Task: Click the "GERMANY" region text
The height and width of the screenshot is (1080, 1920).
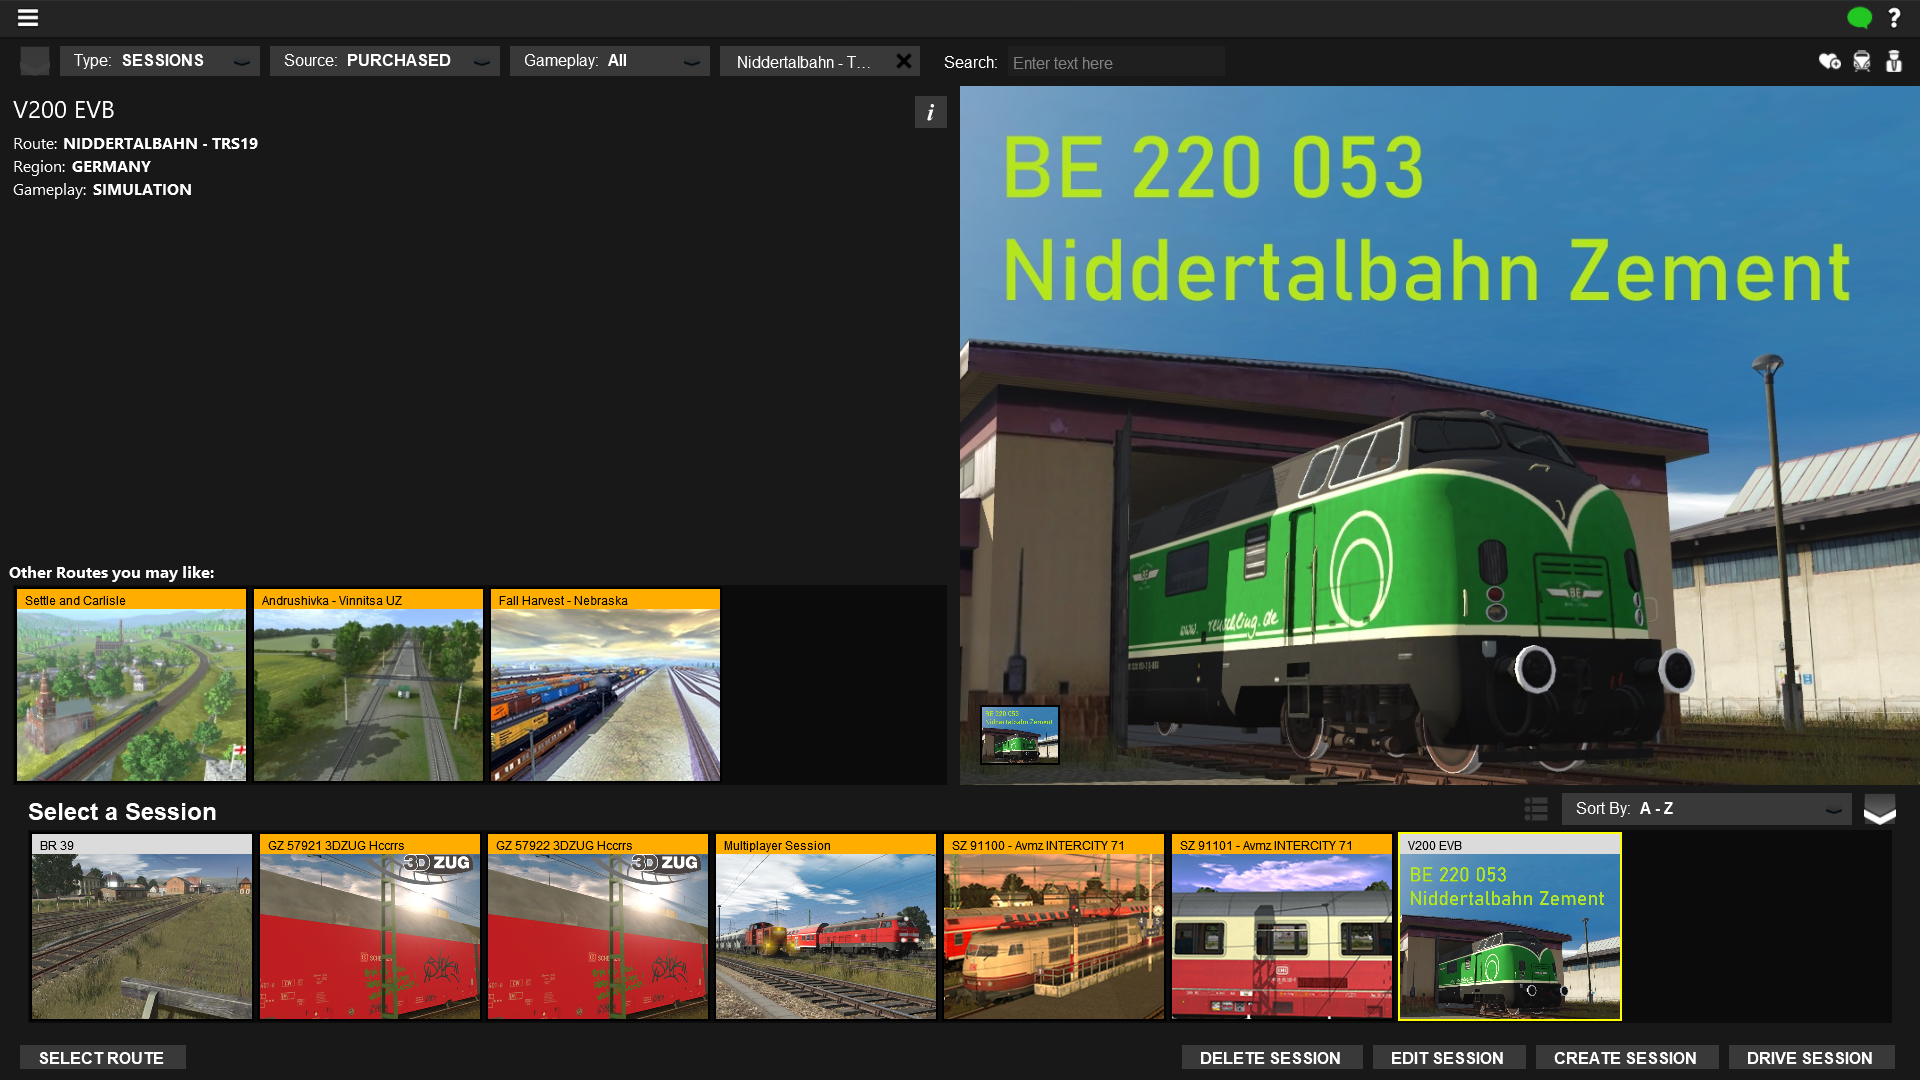Action: point(111,166)
